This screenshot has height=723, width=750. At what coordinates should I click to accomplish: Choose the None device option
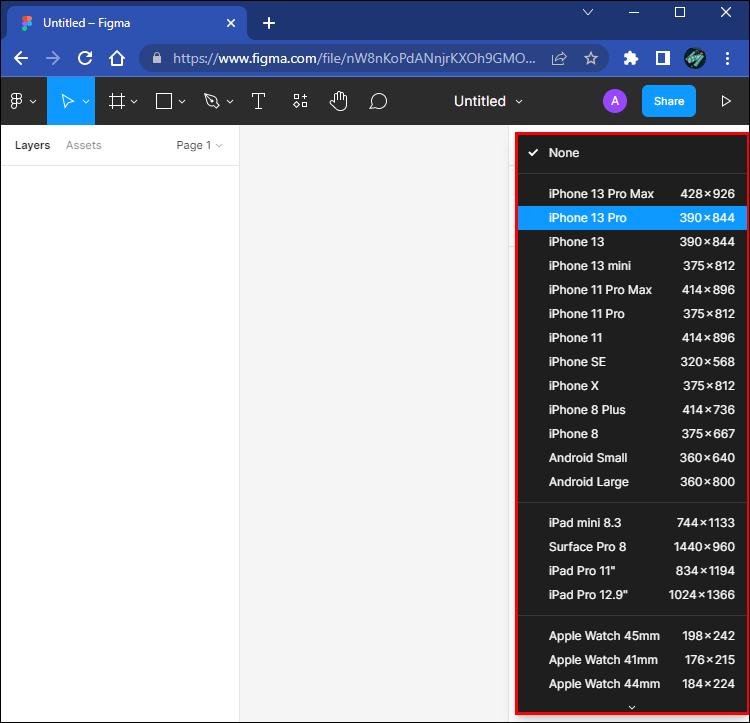(563, 153)
